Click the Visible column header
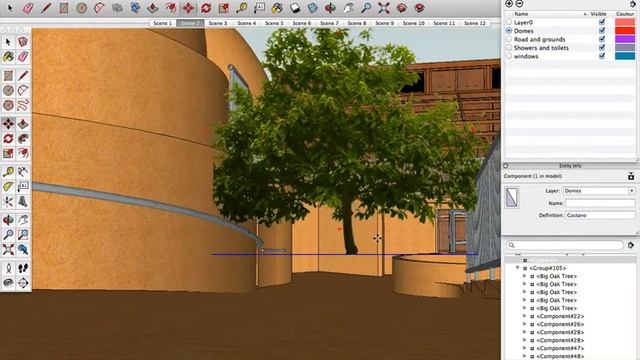This screenshot has height=360, width=640. coord(598,14)
